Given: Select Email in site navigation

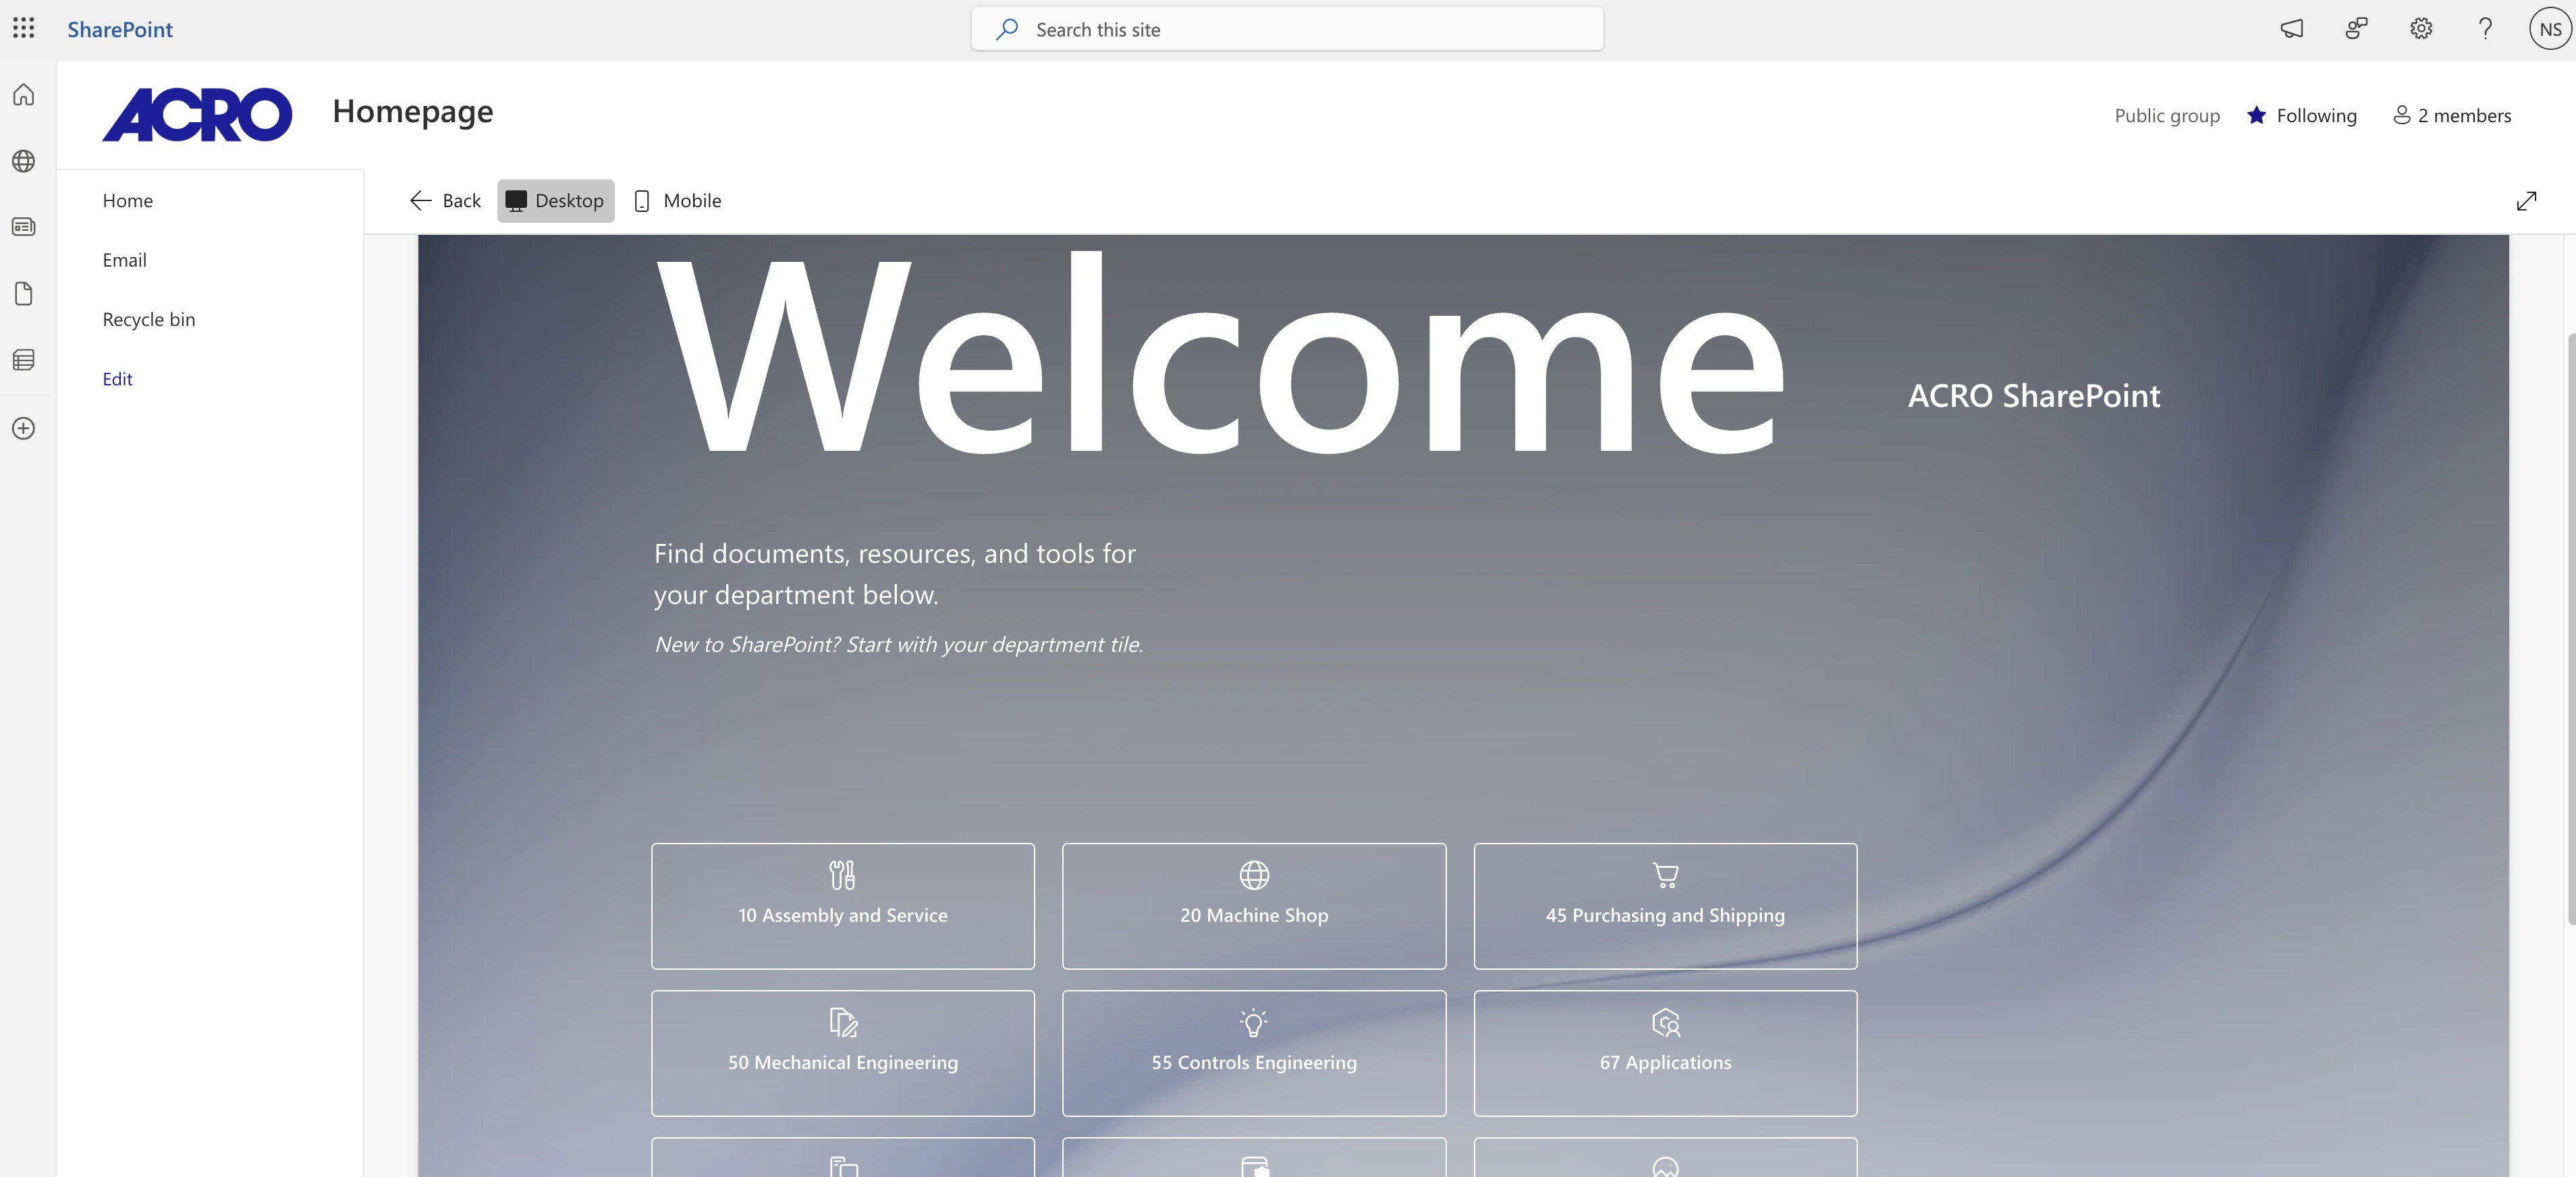Looking at the screenshot, I should click(x=124, y=260).
